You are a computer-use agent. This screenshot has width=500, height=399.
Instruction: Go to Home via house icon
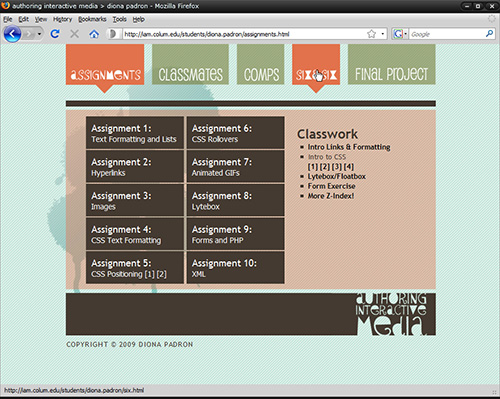tap(94, 34)
